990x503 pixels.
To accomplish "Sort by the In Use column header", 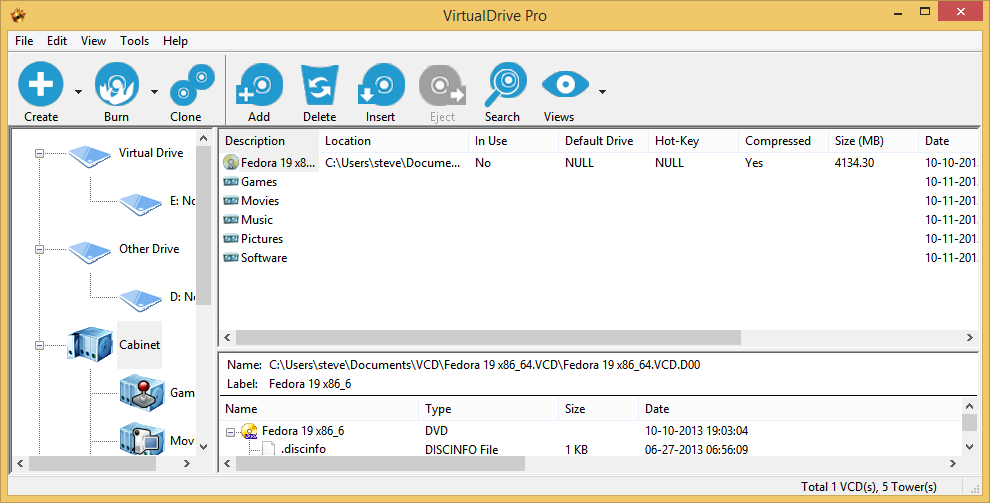I will pos(513,141).
